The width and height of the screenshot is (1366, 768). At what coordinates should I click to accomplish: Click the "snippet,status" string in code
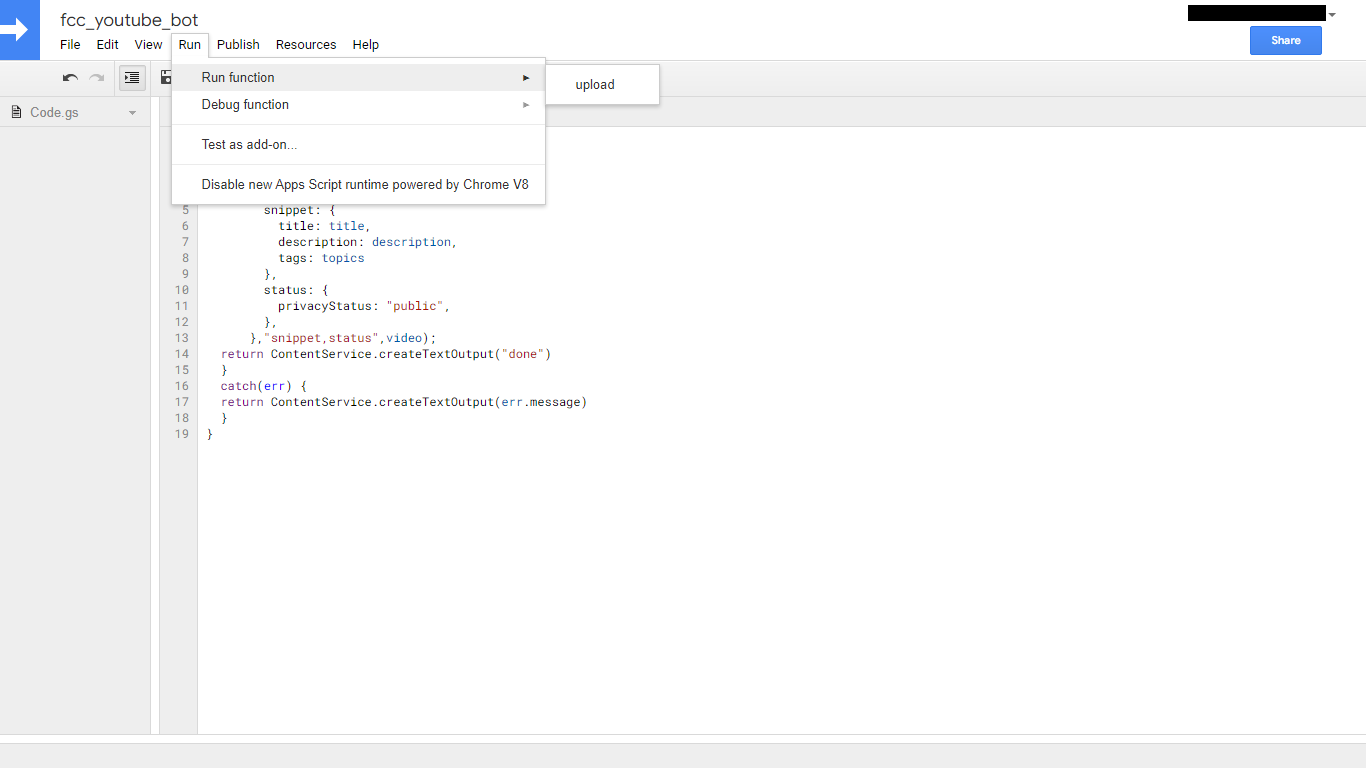click(x=321, y=338)
